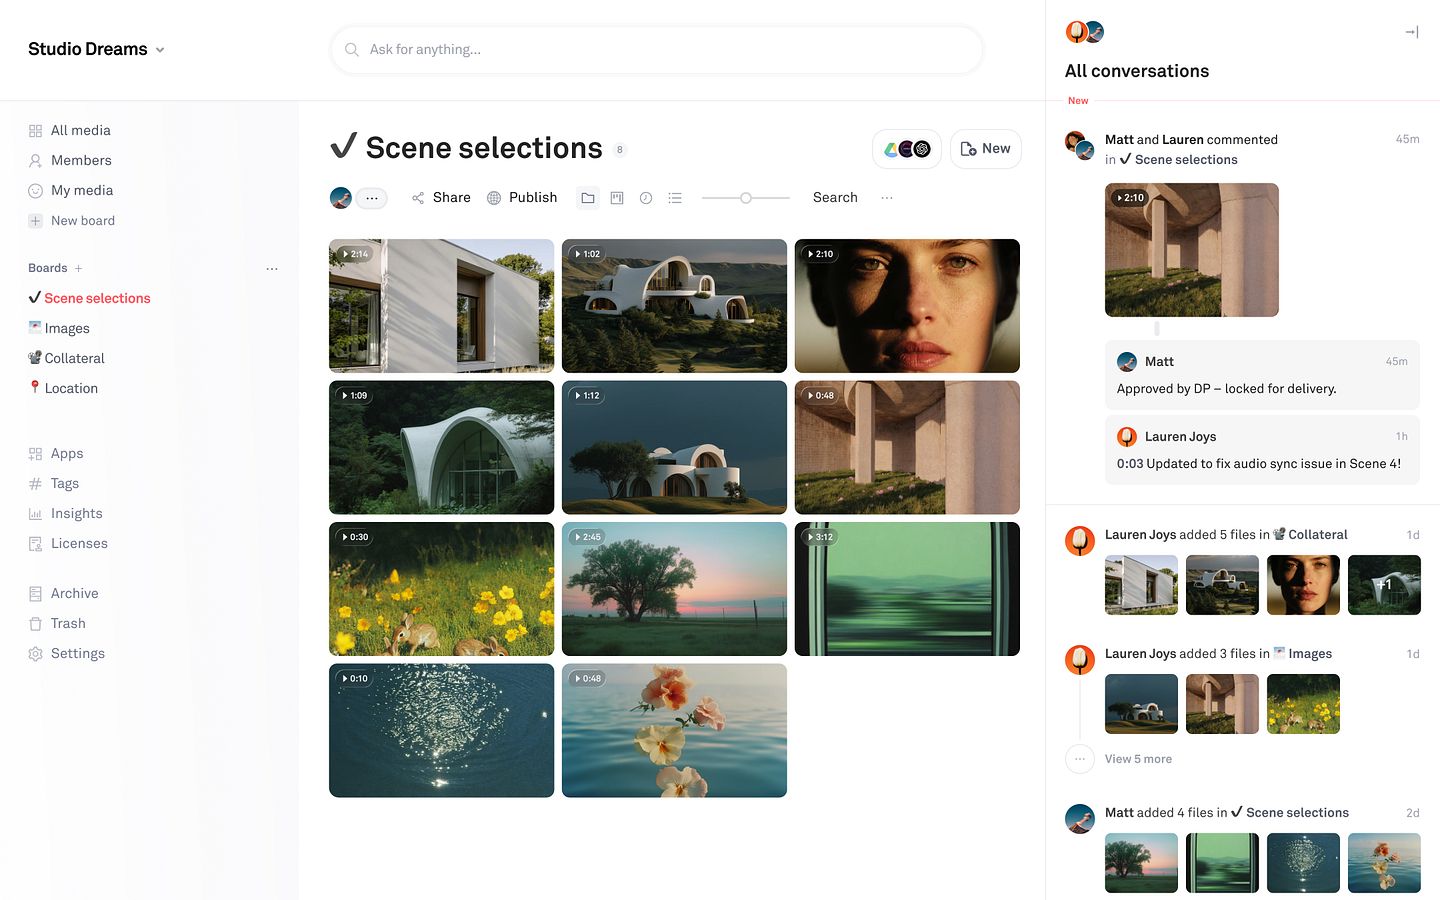1440x900 pixels.
Task: Click the Publish button
Action: pyautogui.click(x=522, y=198)
